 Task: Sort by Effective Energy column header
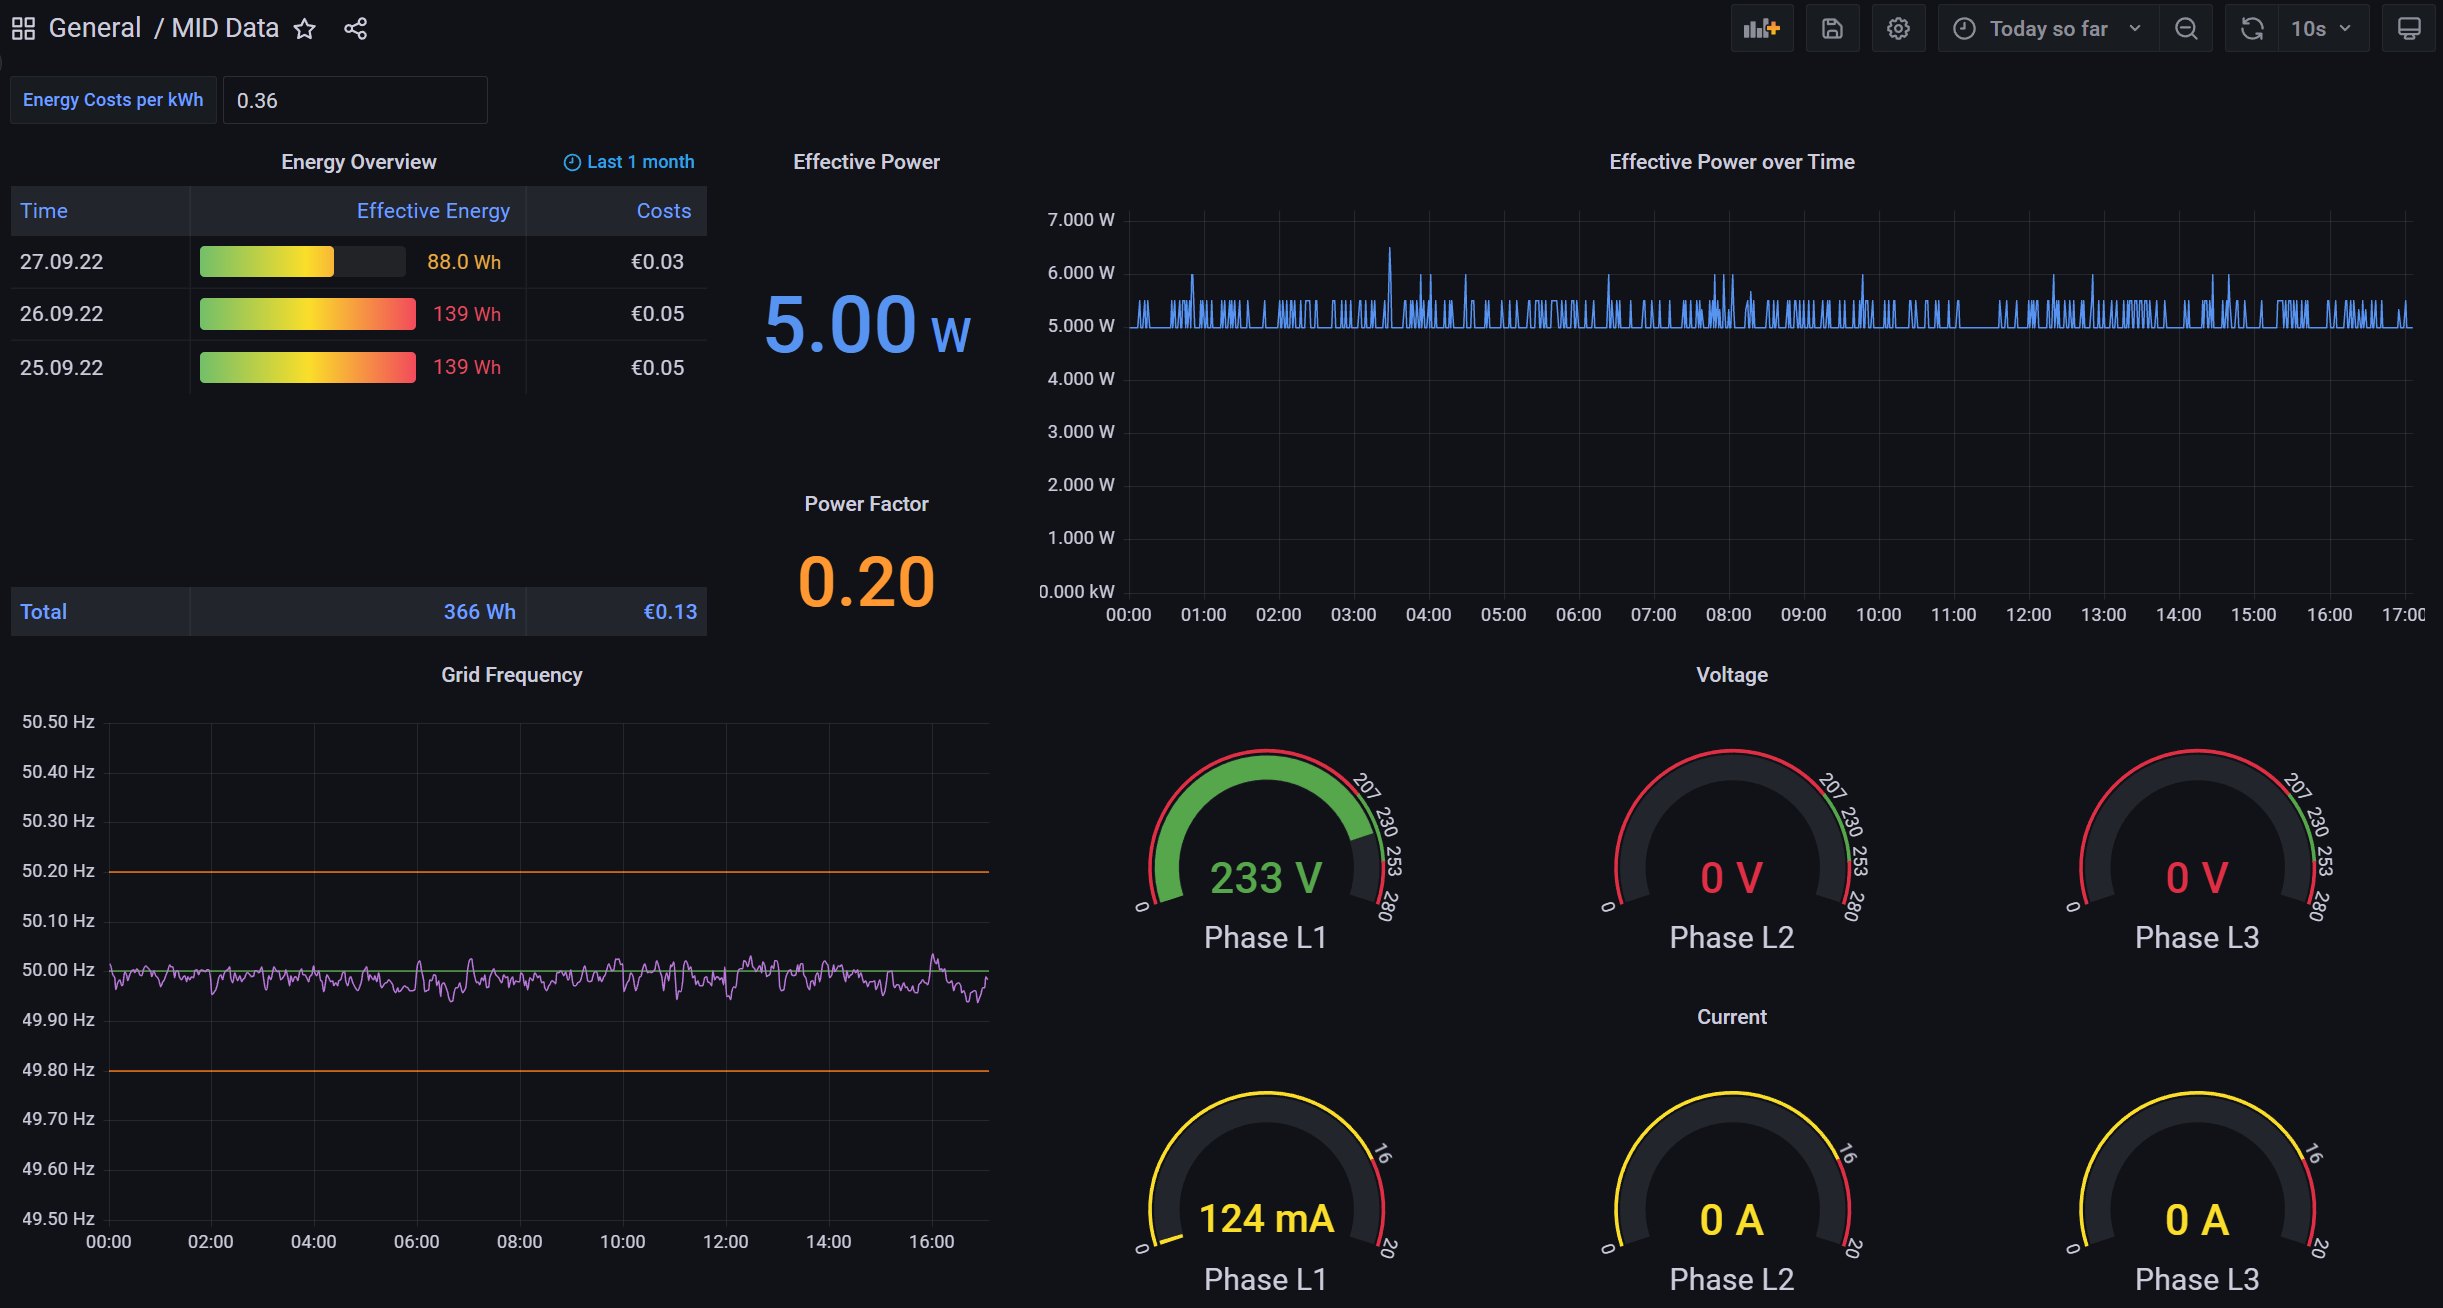click(x=433, y=211)
